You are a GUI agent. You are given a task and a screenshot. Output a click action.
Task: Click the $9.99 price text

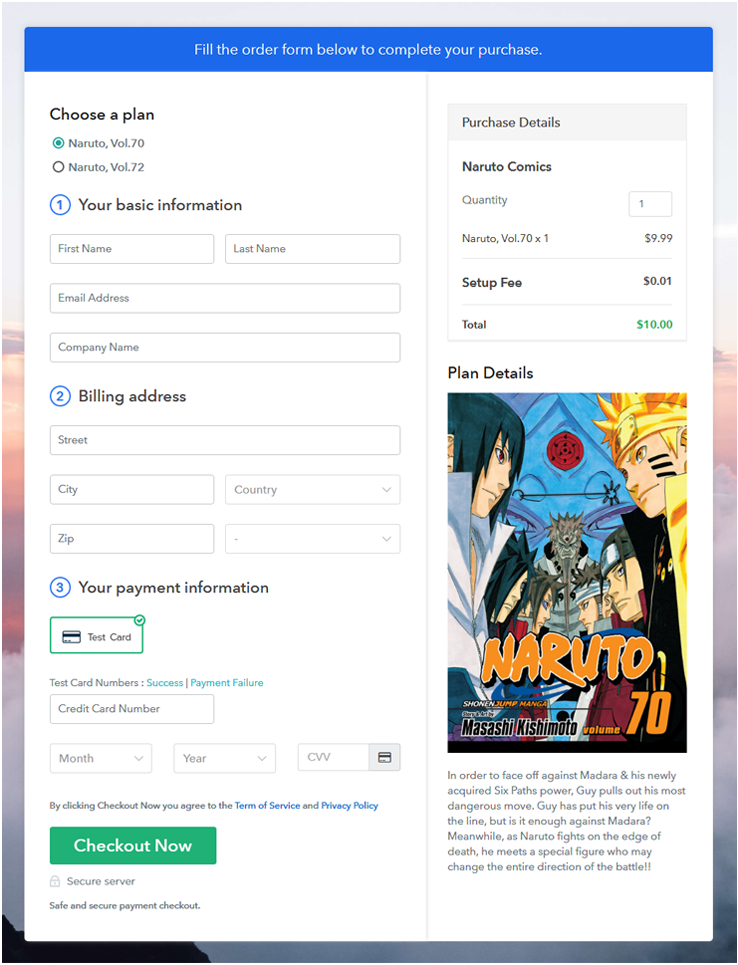point(658,238)
